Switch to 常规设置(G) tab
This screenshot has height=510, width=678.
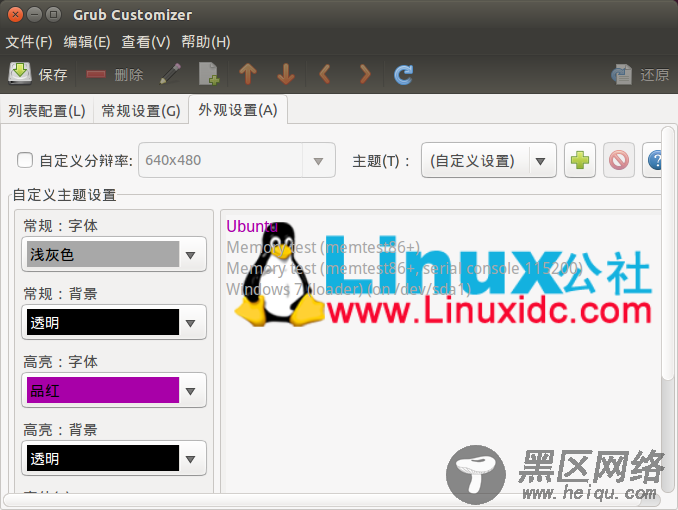point(141,111)
